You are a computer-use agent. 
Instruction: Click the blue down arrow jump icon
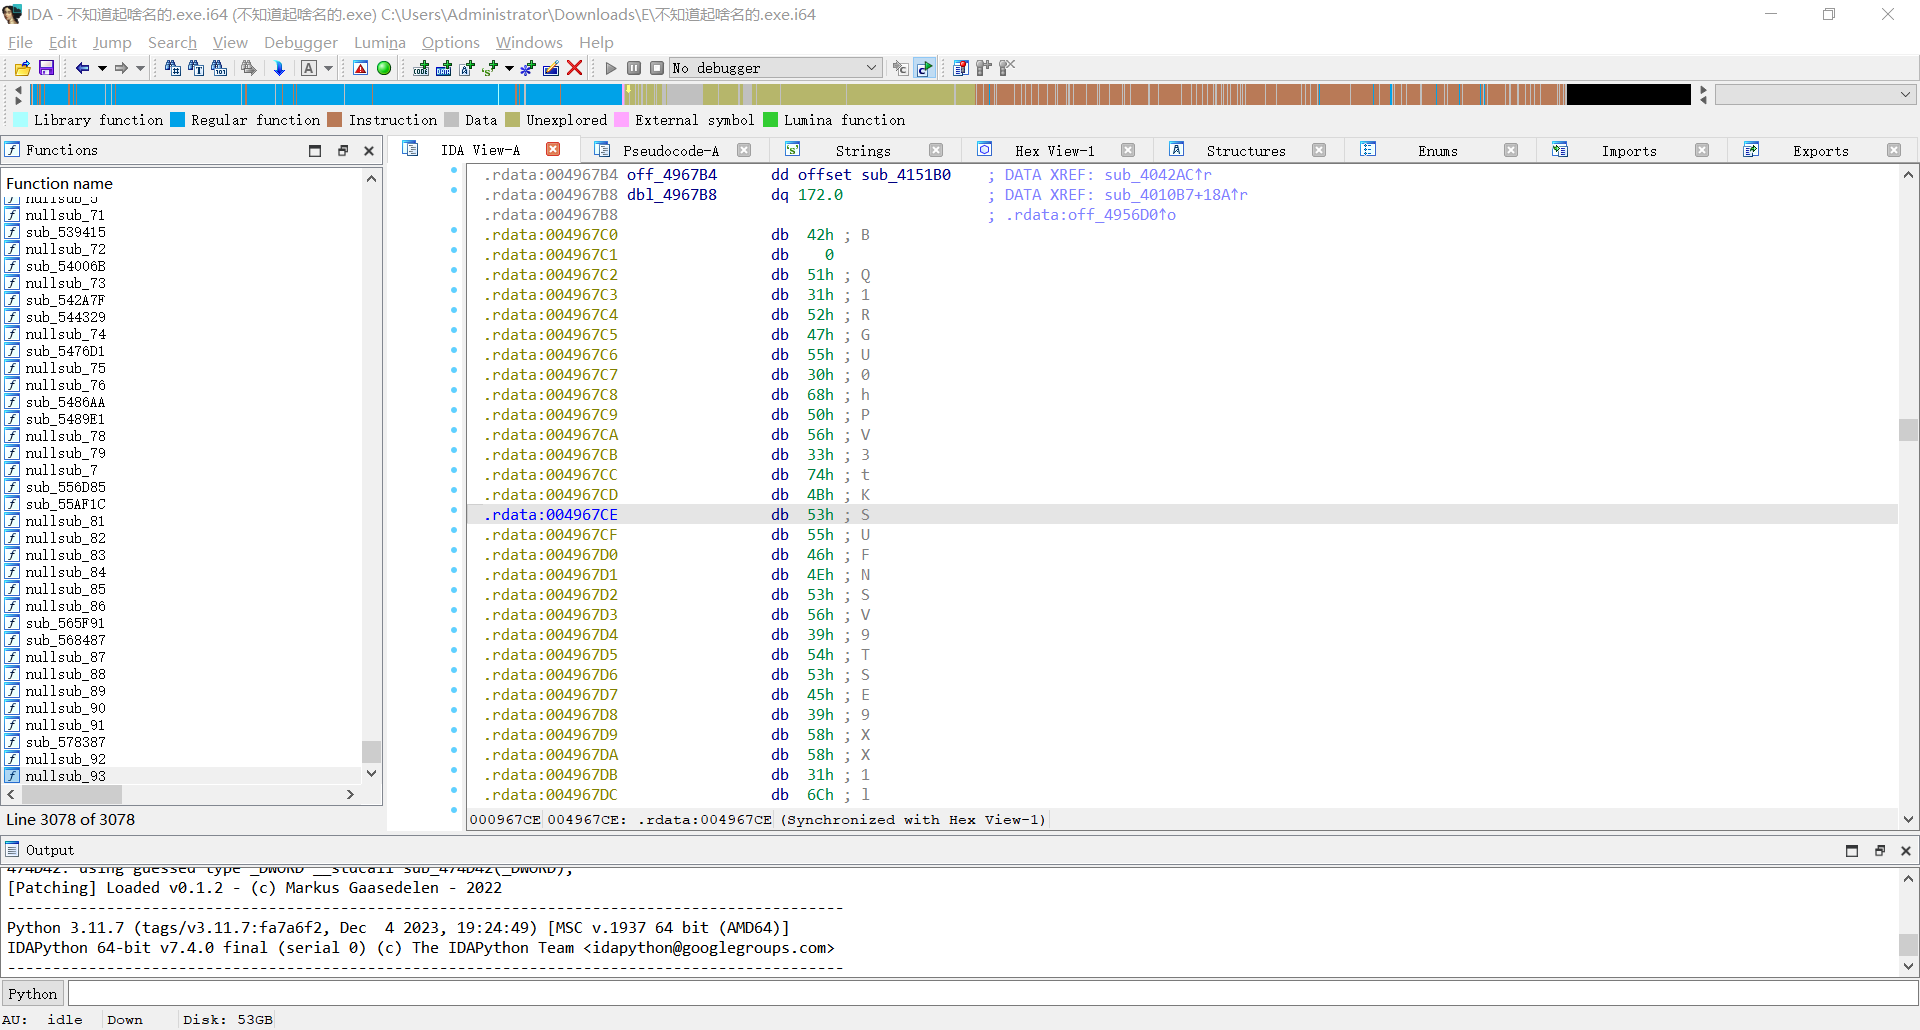(279, 68)
